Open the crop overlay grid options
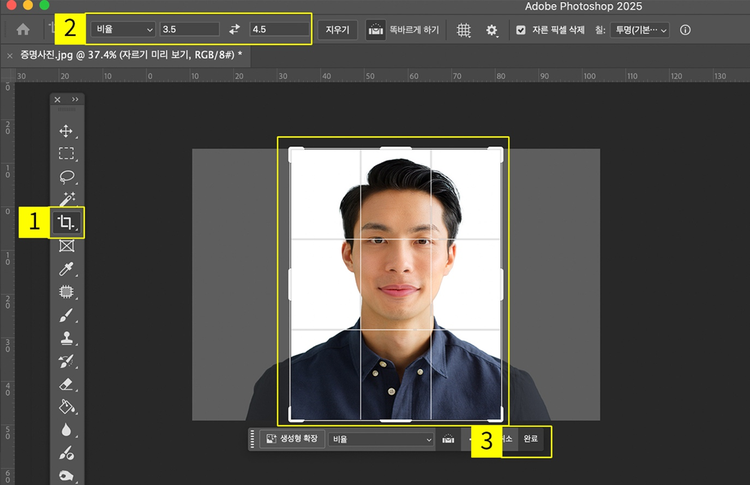Screen dimensions: 750x485 [464, 30]
